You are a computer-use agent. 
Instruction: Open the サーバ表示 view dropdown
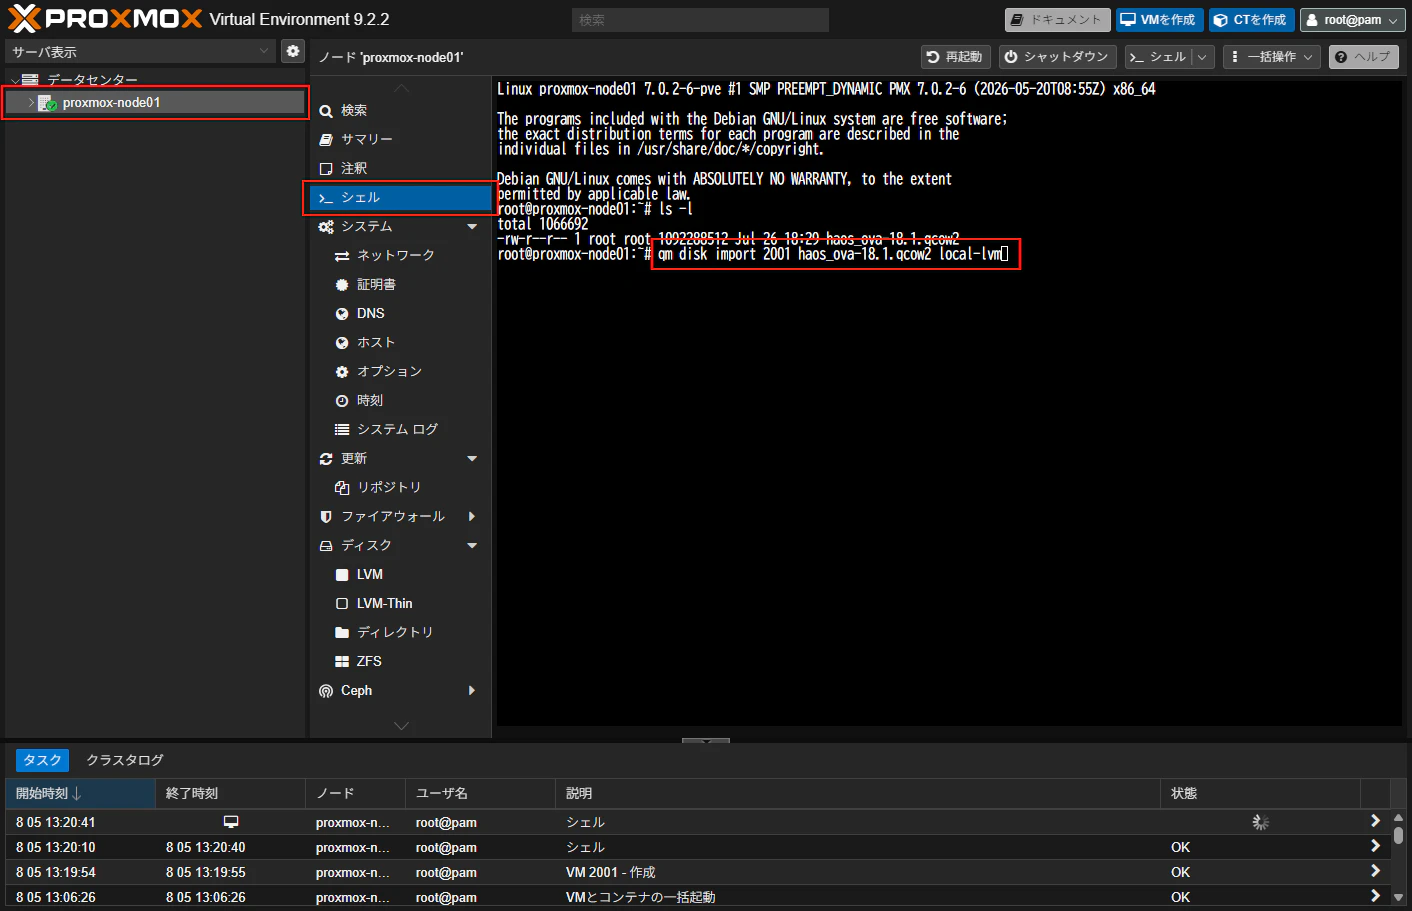pyautogui.click(x=140, y=51)
